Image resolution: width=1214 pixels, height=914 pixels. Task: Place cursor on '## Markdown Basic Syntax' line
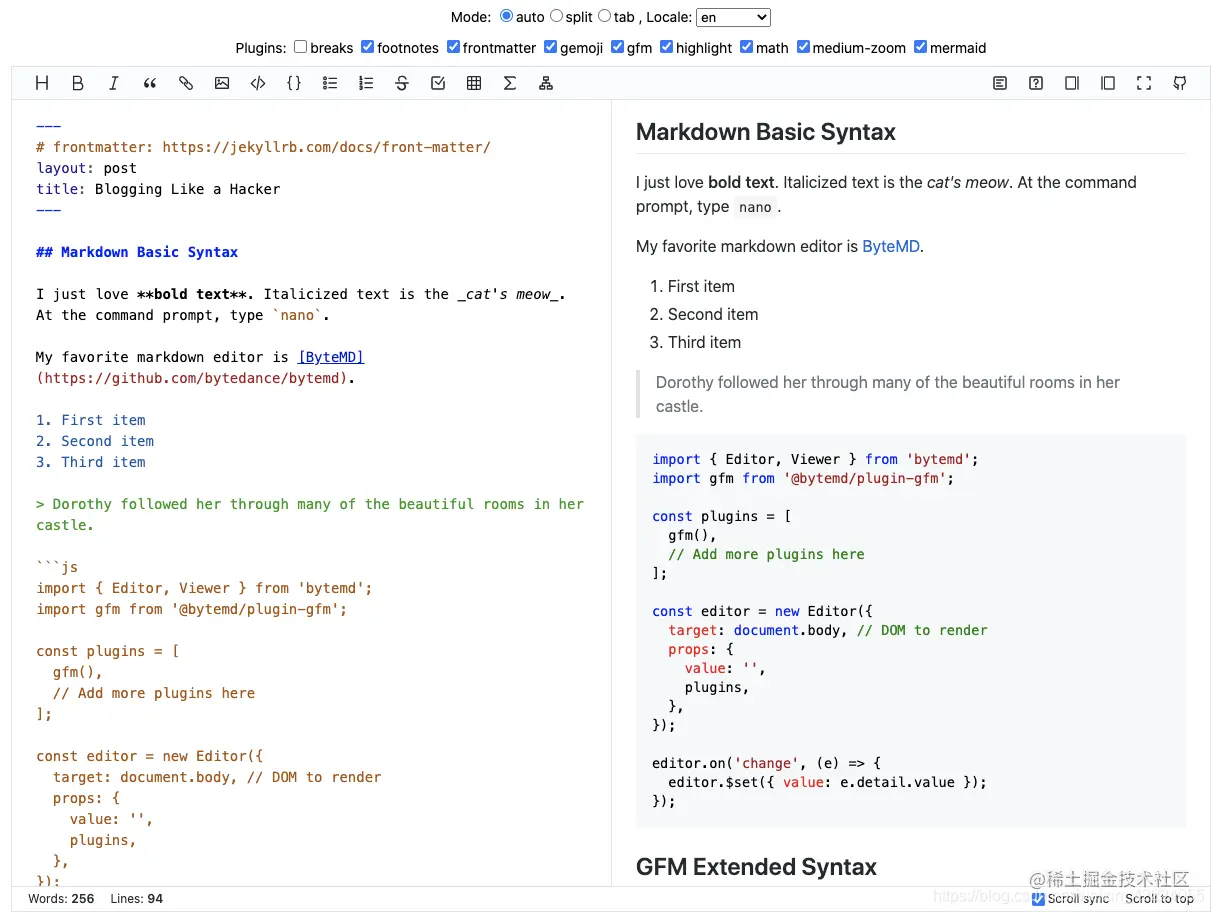click(x=137, y=252)
